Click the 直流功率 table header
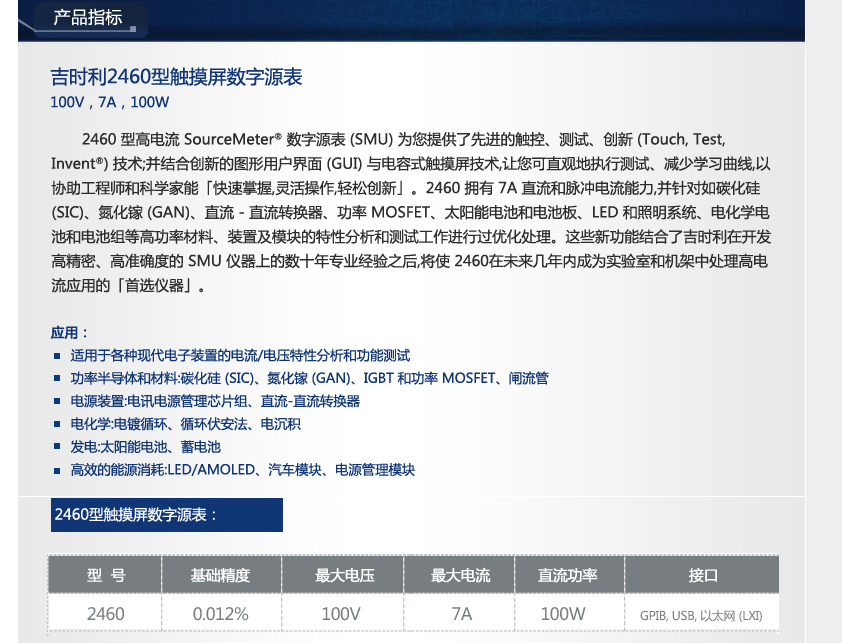842x643 pixels. (569, 575)
